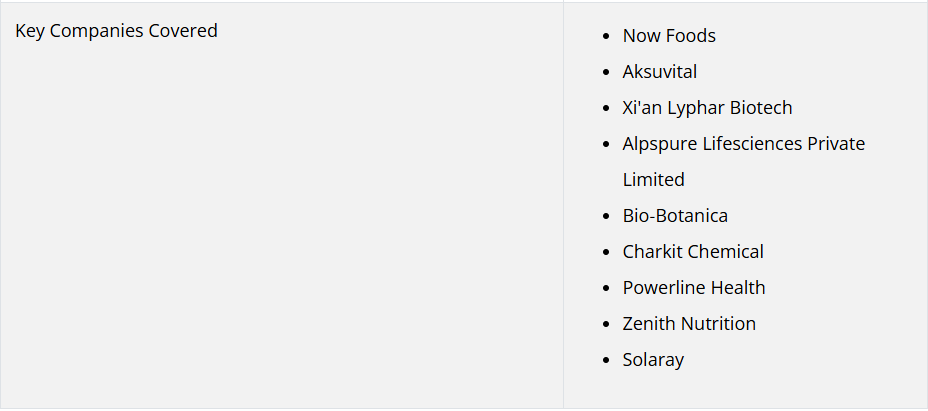Click the word Limited on wrapped line

[653, 179]
